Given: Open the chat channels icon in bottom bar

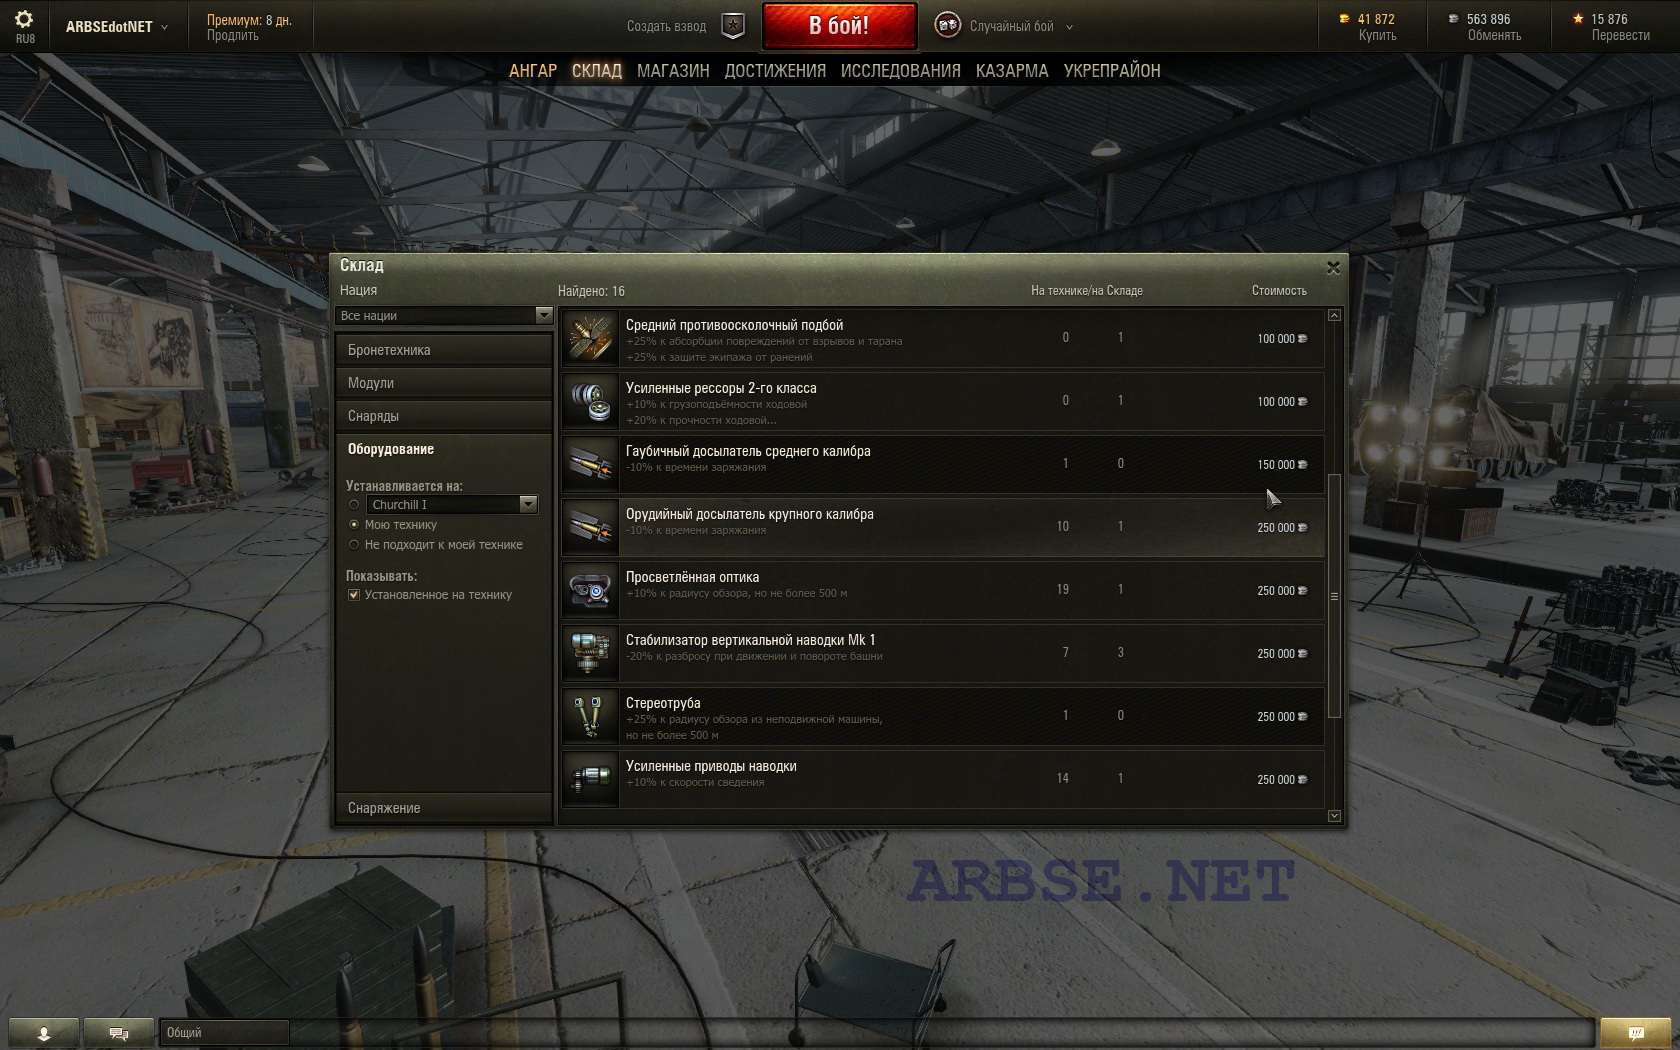Looking at the screenshot, I should pyautogui.click(x=118, y=1033).
